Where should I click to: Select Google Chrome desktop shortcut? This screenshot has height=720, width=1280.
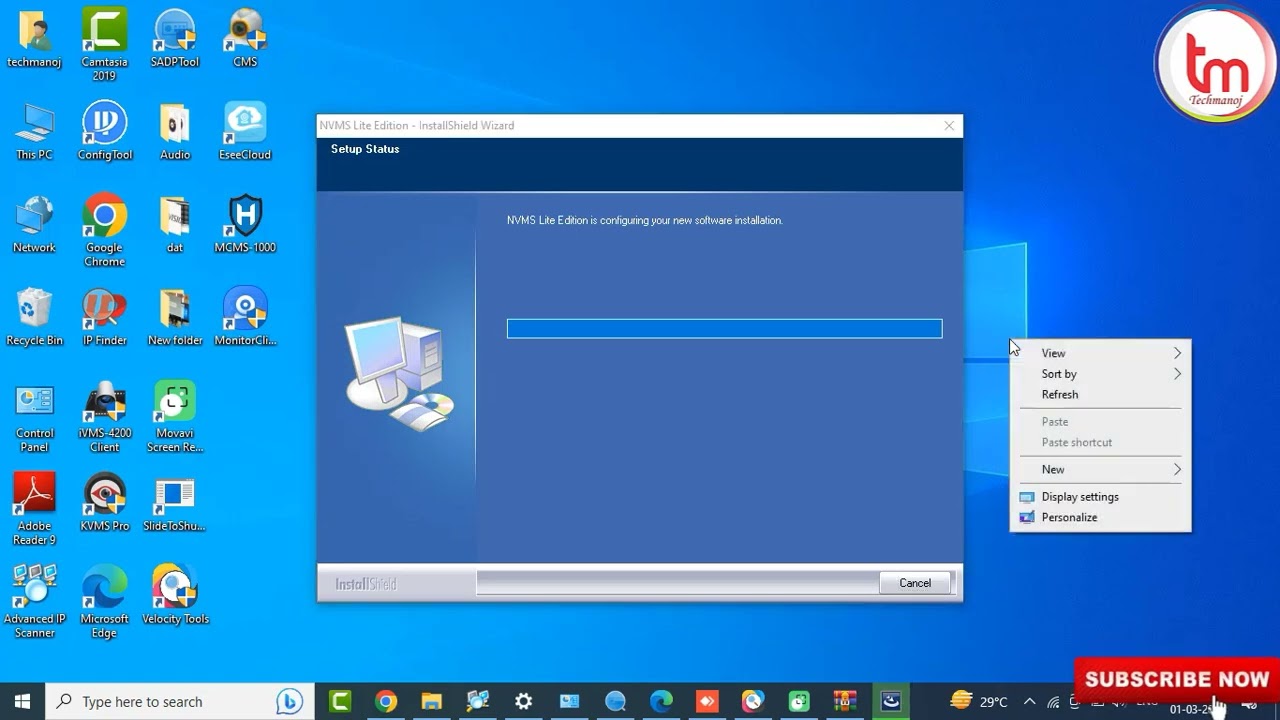click(104, 231)
